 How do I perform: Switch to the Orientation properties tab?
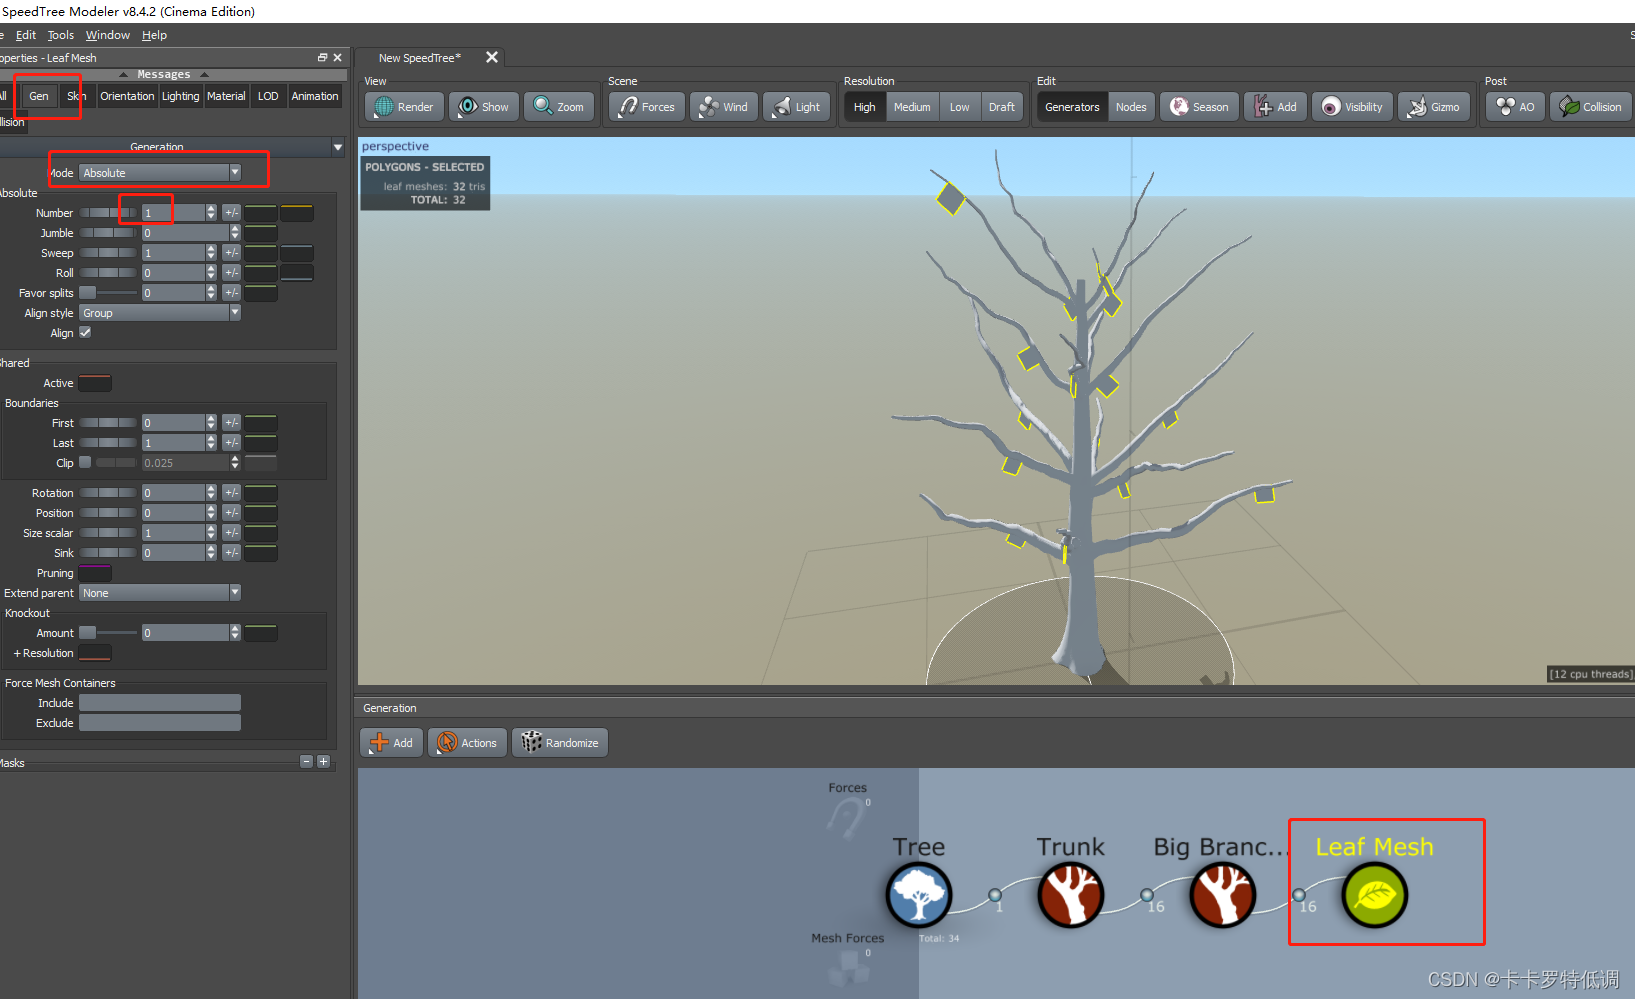click(127, 96)
